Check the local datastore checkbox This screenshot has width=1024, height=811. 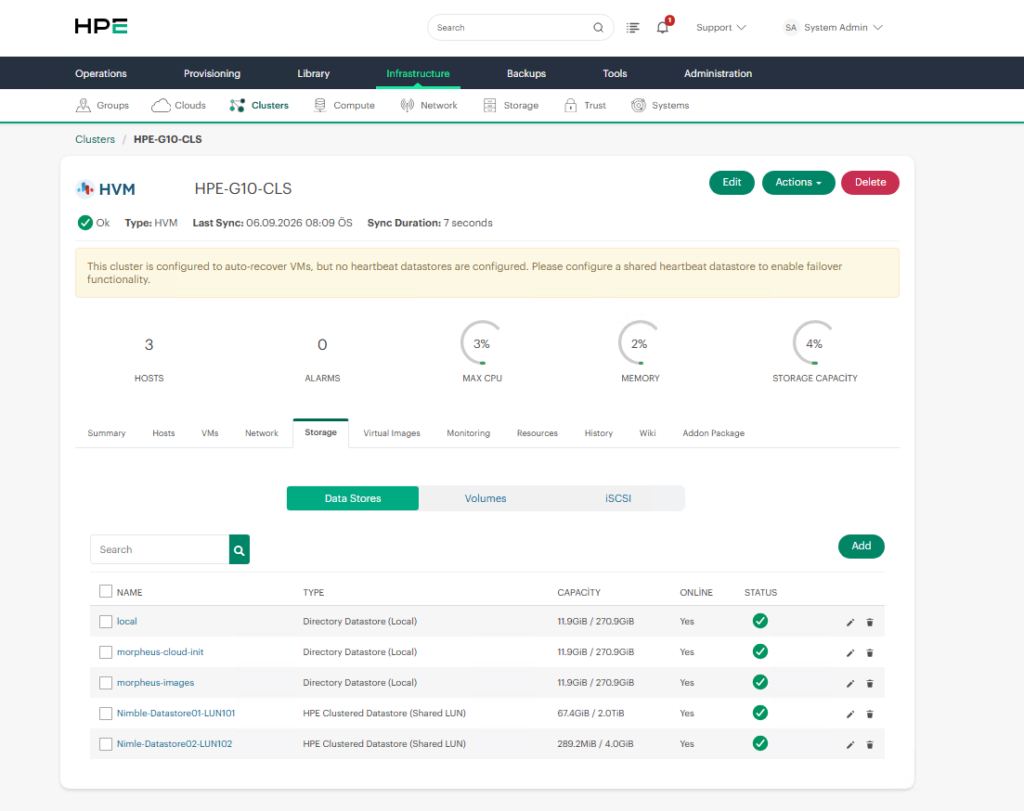[x=106, y=622]
